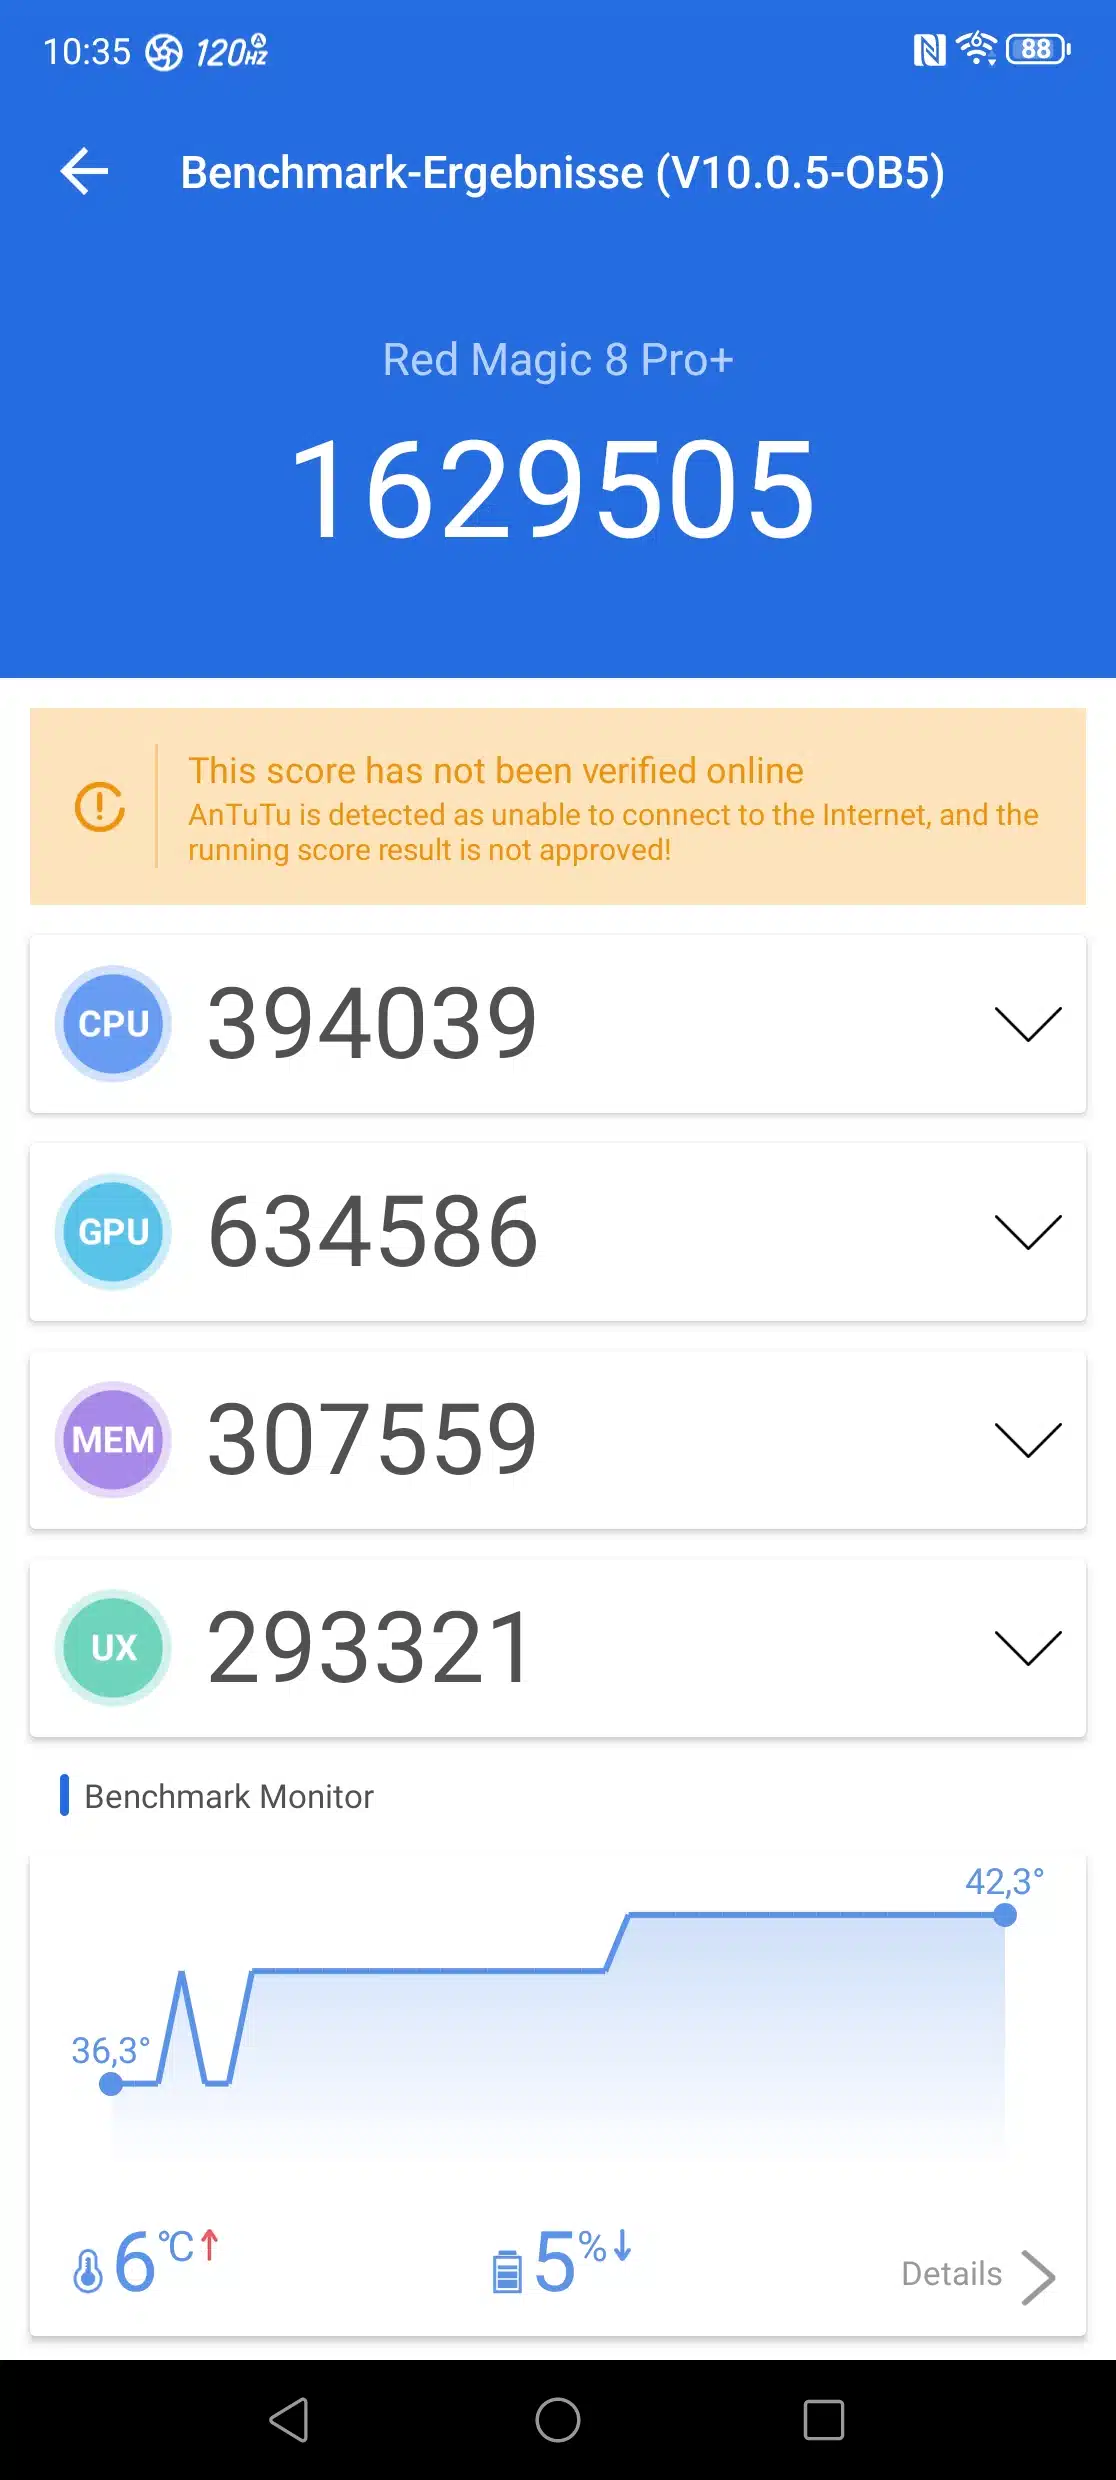This screenshot has height=2480, width=1116.
Task: Select the 42,3° endpoint on temperature graph
Action: pos(1005,1915)
